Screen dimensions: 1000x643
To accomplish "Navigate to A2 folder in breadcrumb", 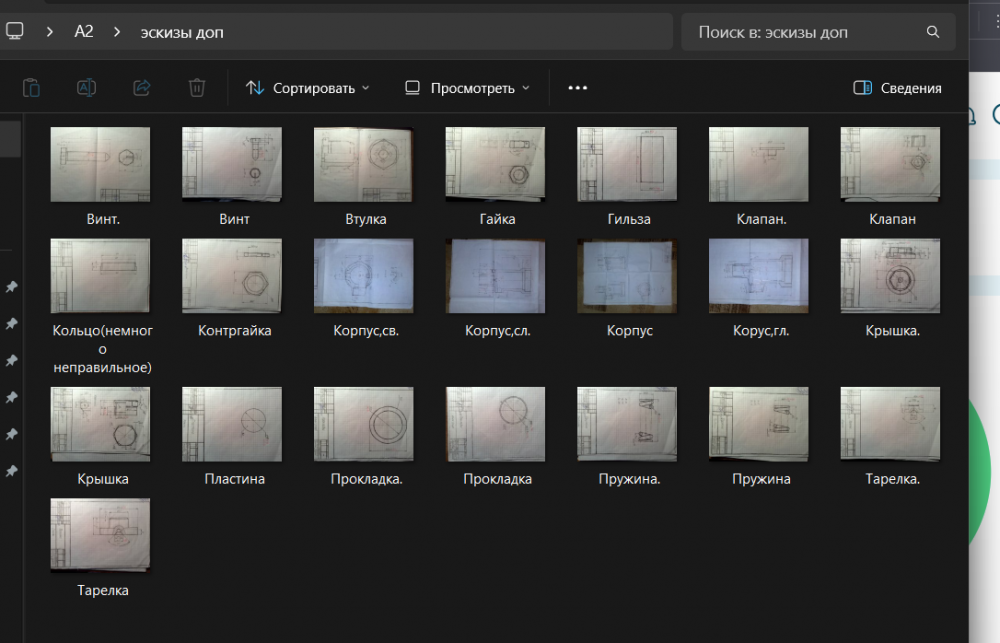I will coord(84,32).
